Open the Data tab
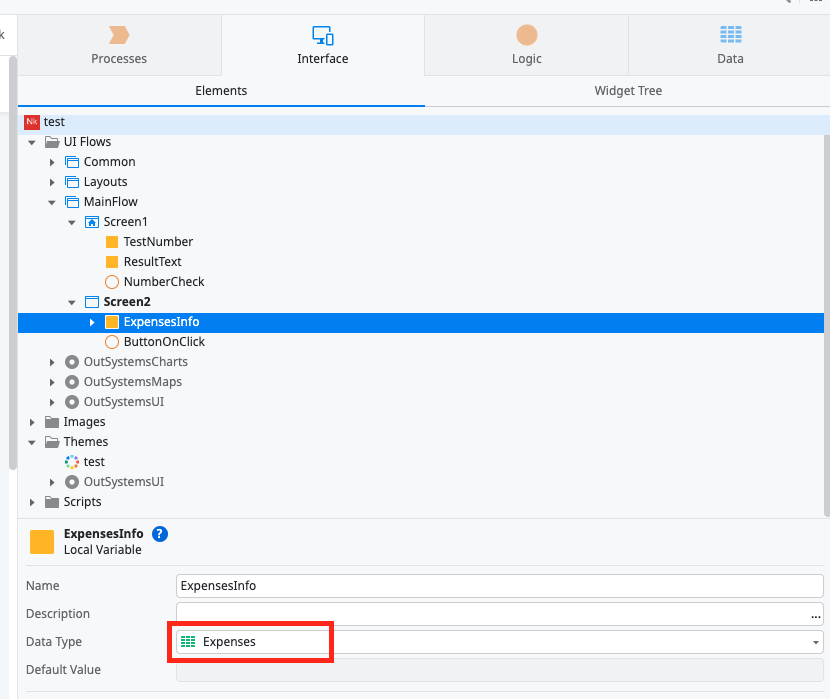 pyautogui.click(x=729, y=46)
